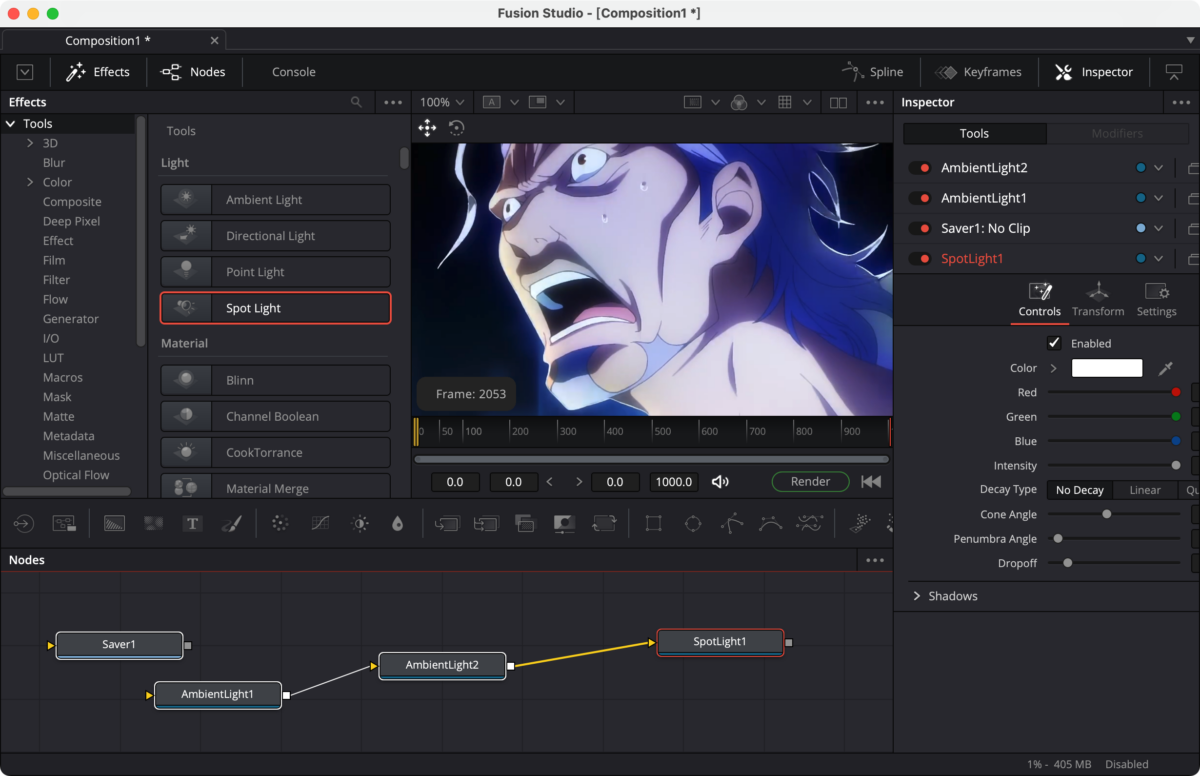Expand the 3D tools category
The width and height of the screenshot is (1200, 776).
coord(30,143)
